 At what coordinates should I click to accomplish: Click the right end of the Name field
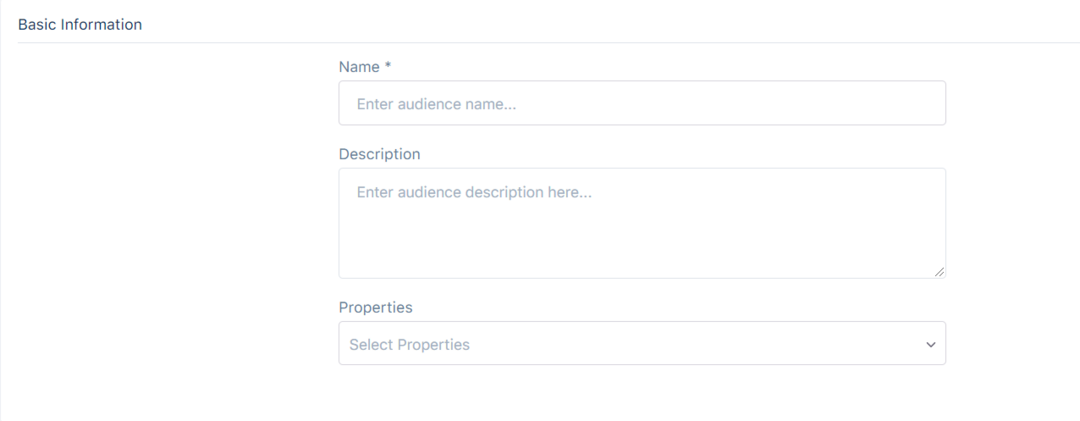(923, 103)
